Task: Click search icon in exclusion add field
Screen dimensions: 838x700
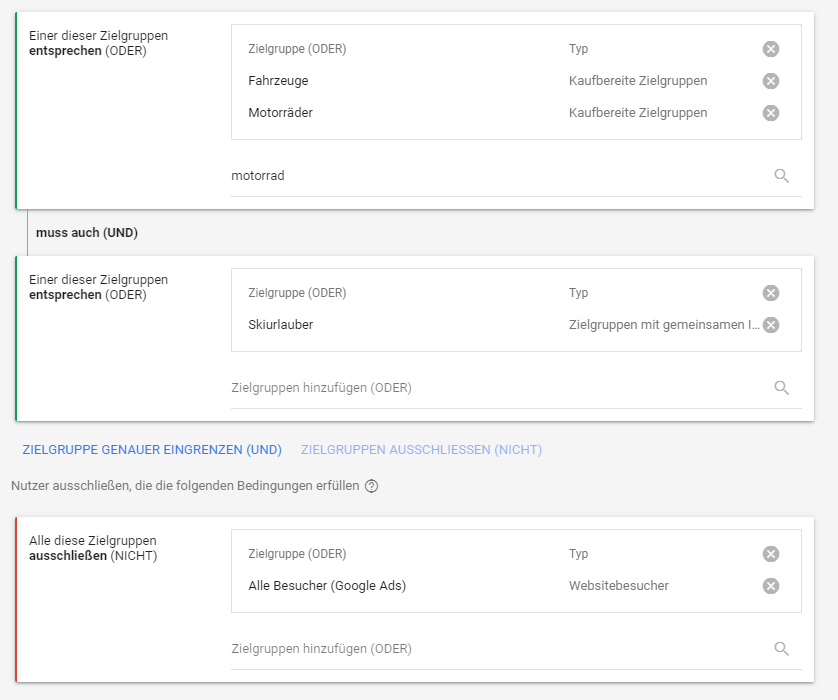Action: point(781,649)
